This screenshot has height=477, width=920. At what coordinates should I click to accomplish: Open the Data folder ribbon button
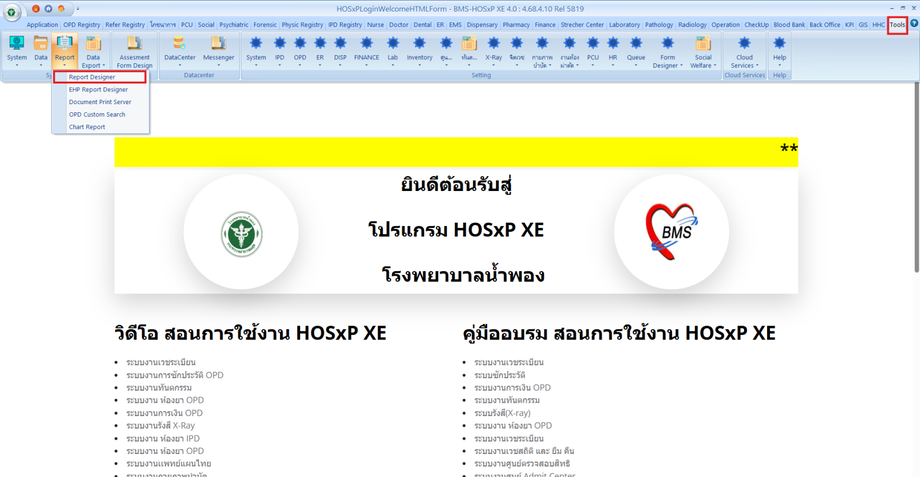pyautogui.click(x=40, y=50)
